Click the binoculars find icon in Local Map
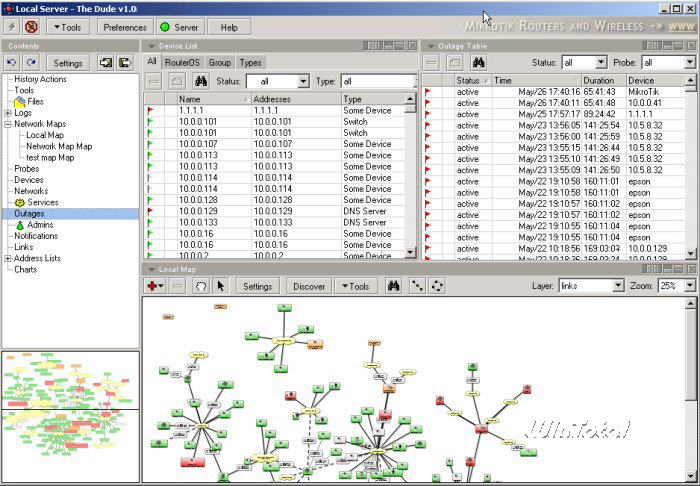This screenshot has width=700, height=486. (393, 286)
